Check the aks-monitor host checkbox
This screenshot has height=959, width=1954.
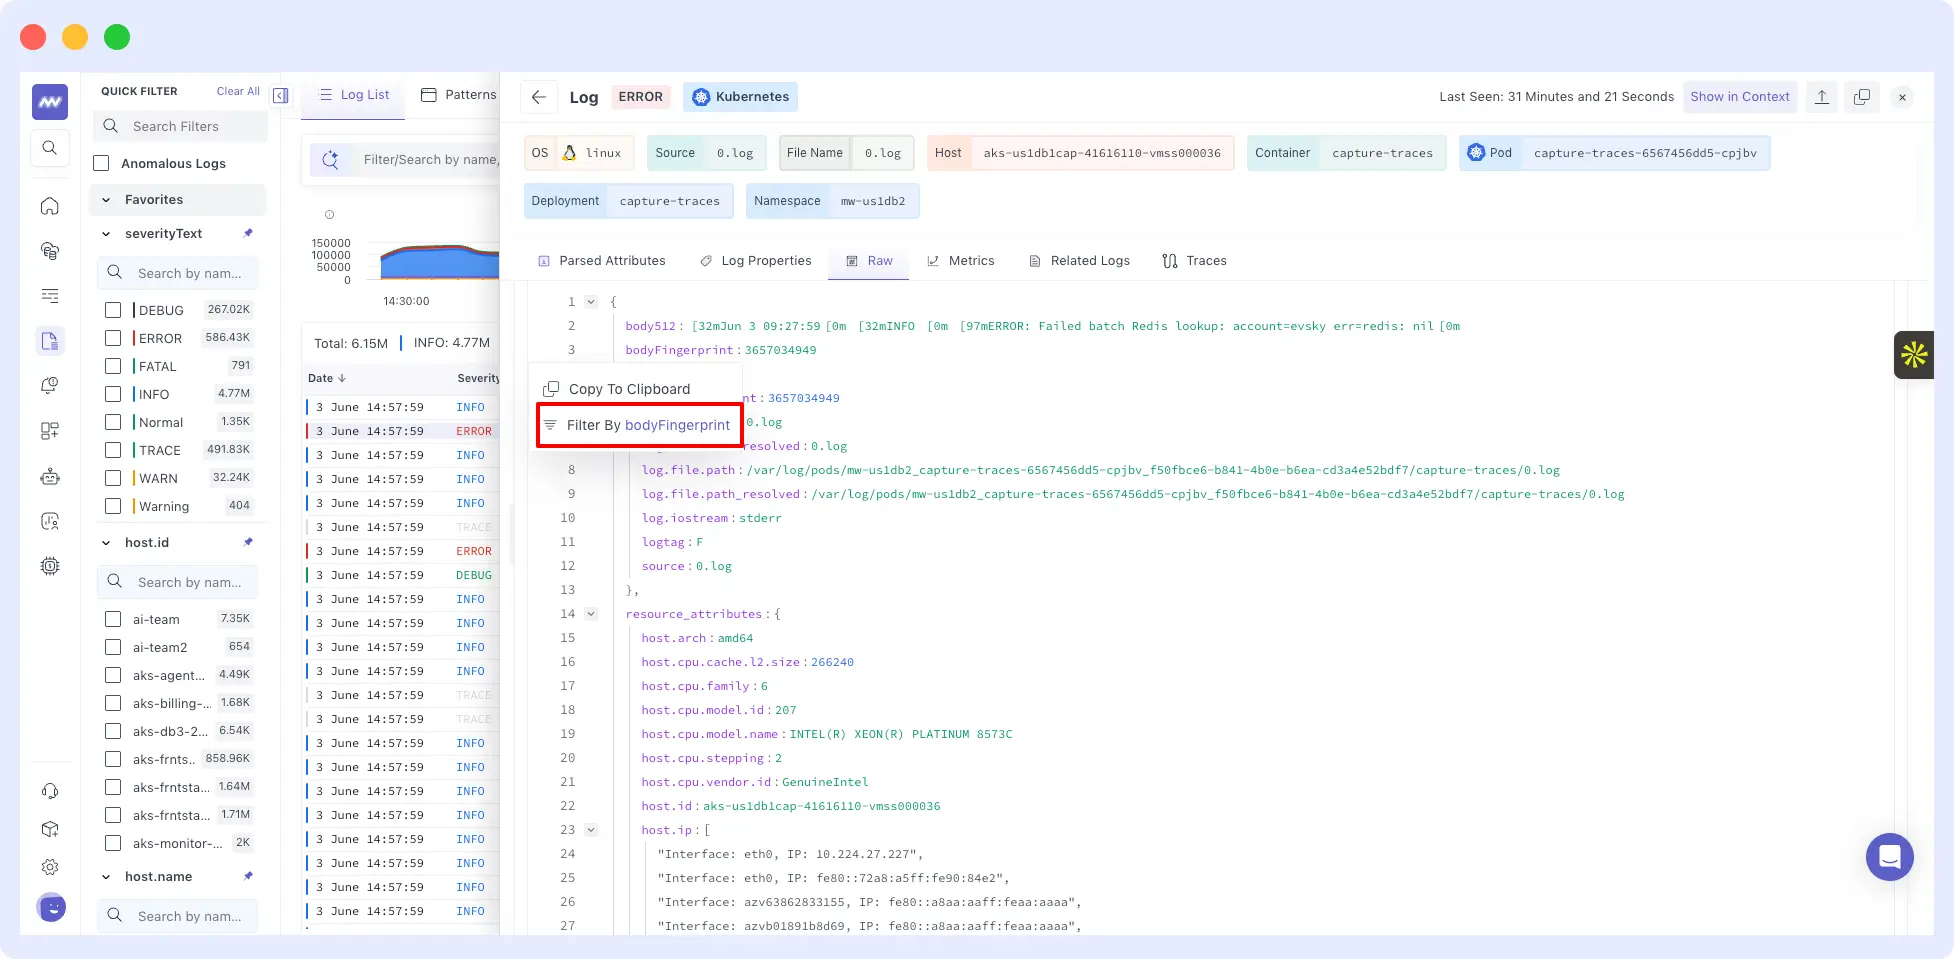click(113, 843)
